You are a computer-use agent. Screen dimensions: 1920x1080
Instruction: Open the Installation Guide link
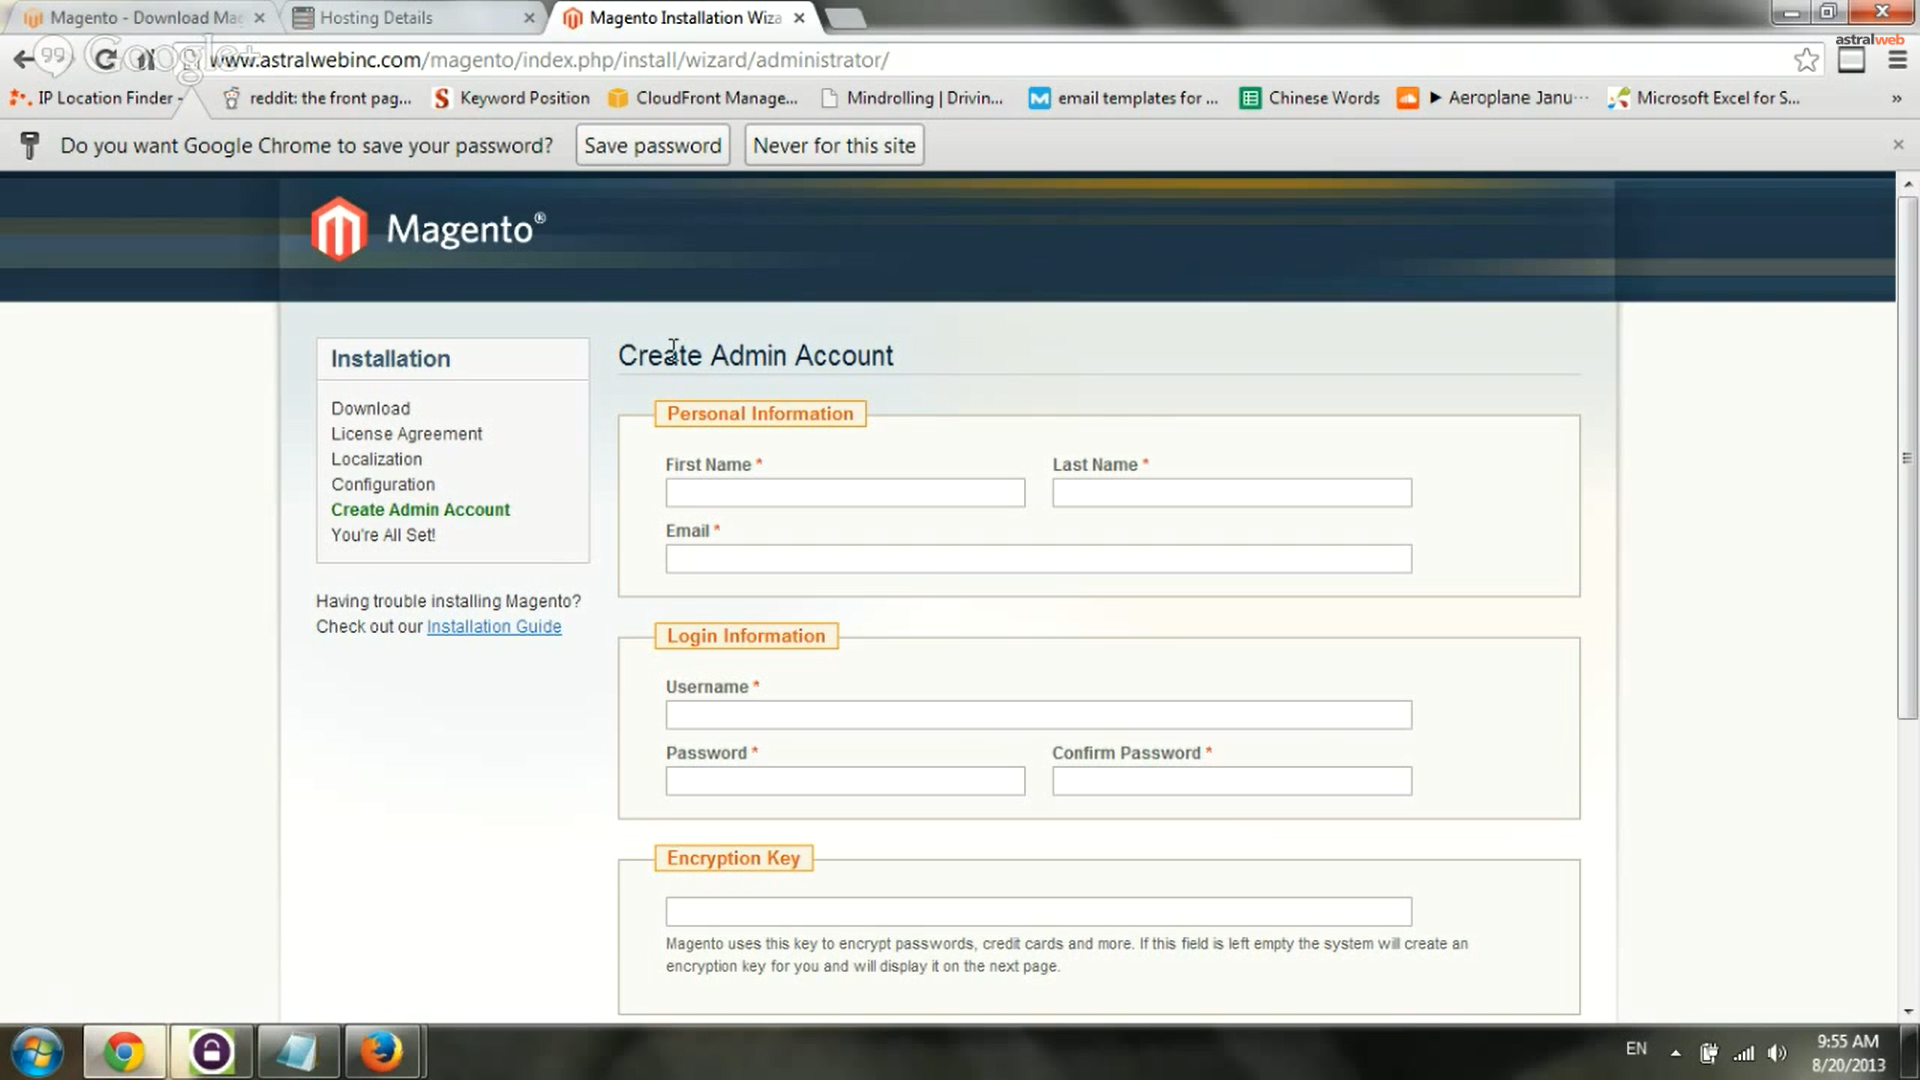point(494,627)
